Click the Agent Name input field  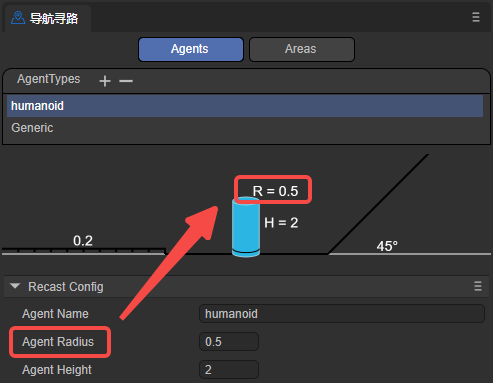pos(342,314)
